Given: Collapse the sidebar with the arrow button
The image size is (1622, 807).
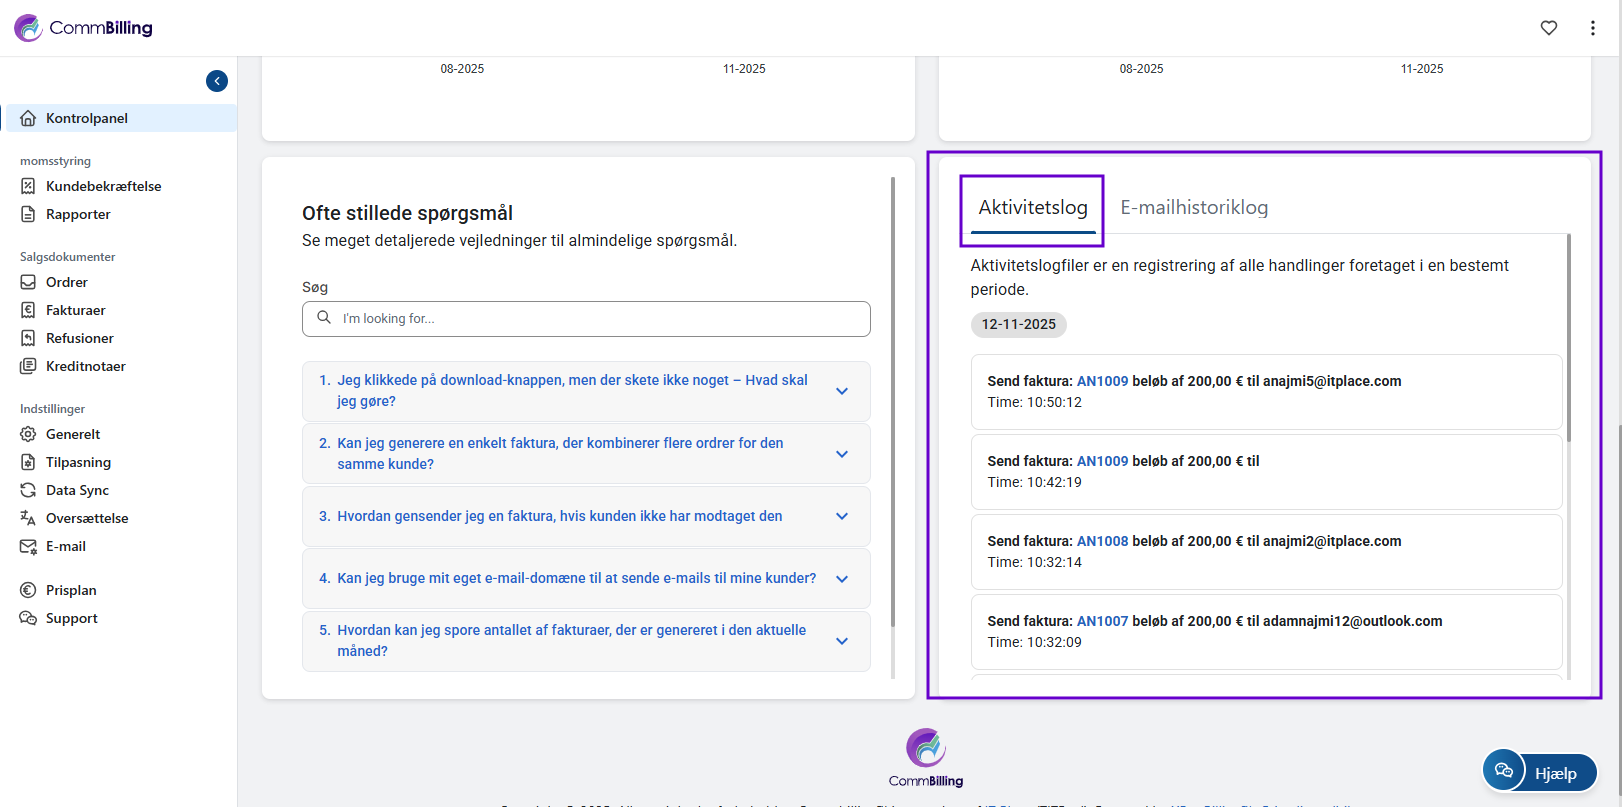Looking at the screenshot, I should tap(217, 81).
